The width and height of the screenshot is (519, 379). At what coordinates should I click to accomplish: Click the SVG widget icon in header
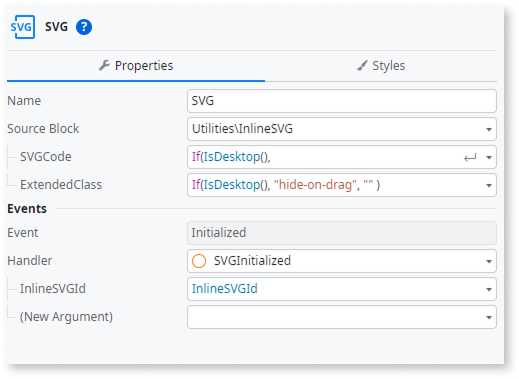click(x=23, y=27)
